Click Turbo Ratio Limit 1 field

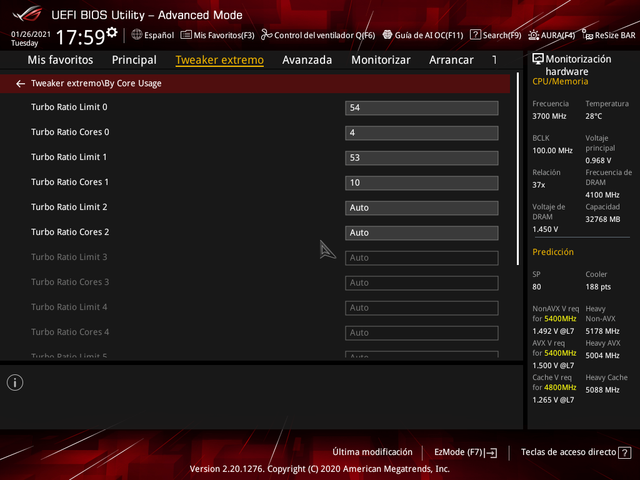[x=422, y=158]
